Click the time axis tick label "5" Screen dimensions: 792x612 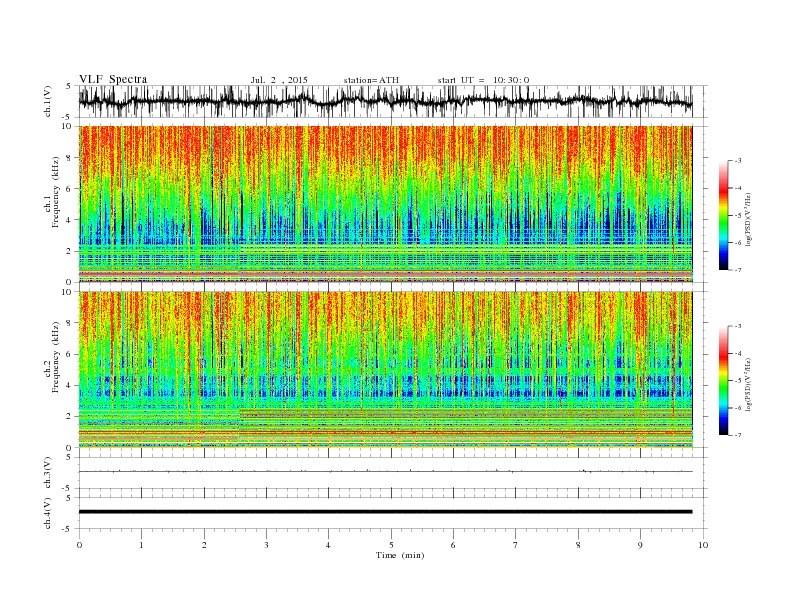(x=391, y=545)
